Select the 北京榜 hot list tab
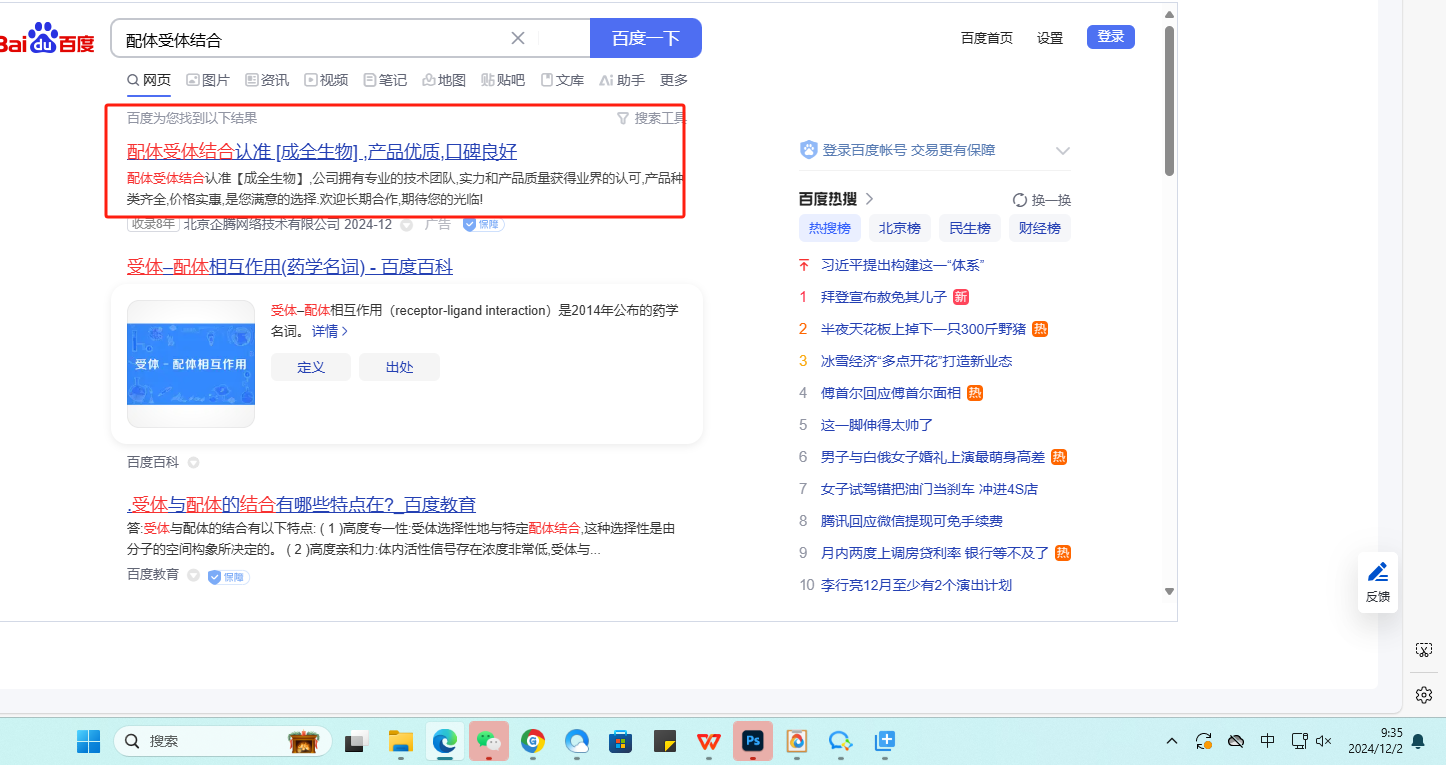Image resolution: width=1446 pixels, height=765 pixels. (899, 228)
